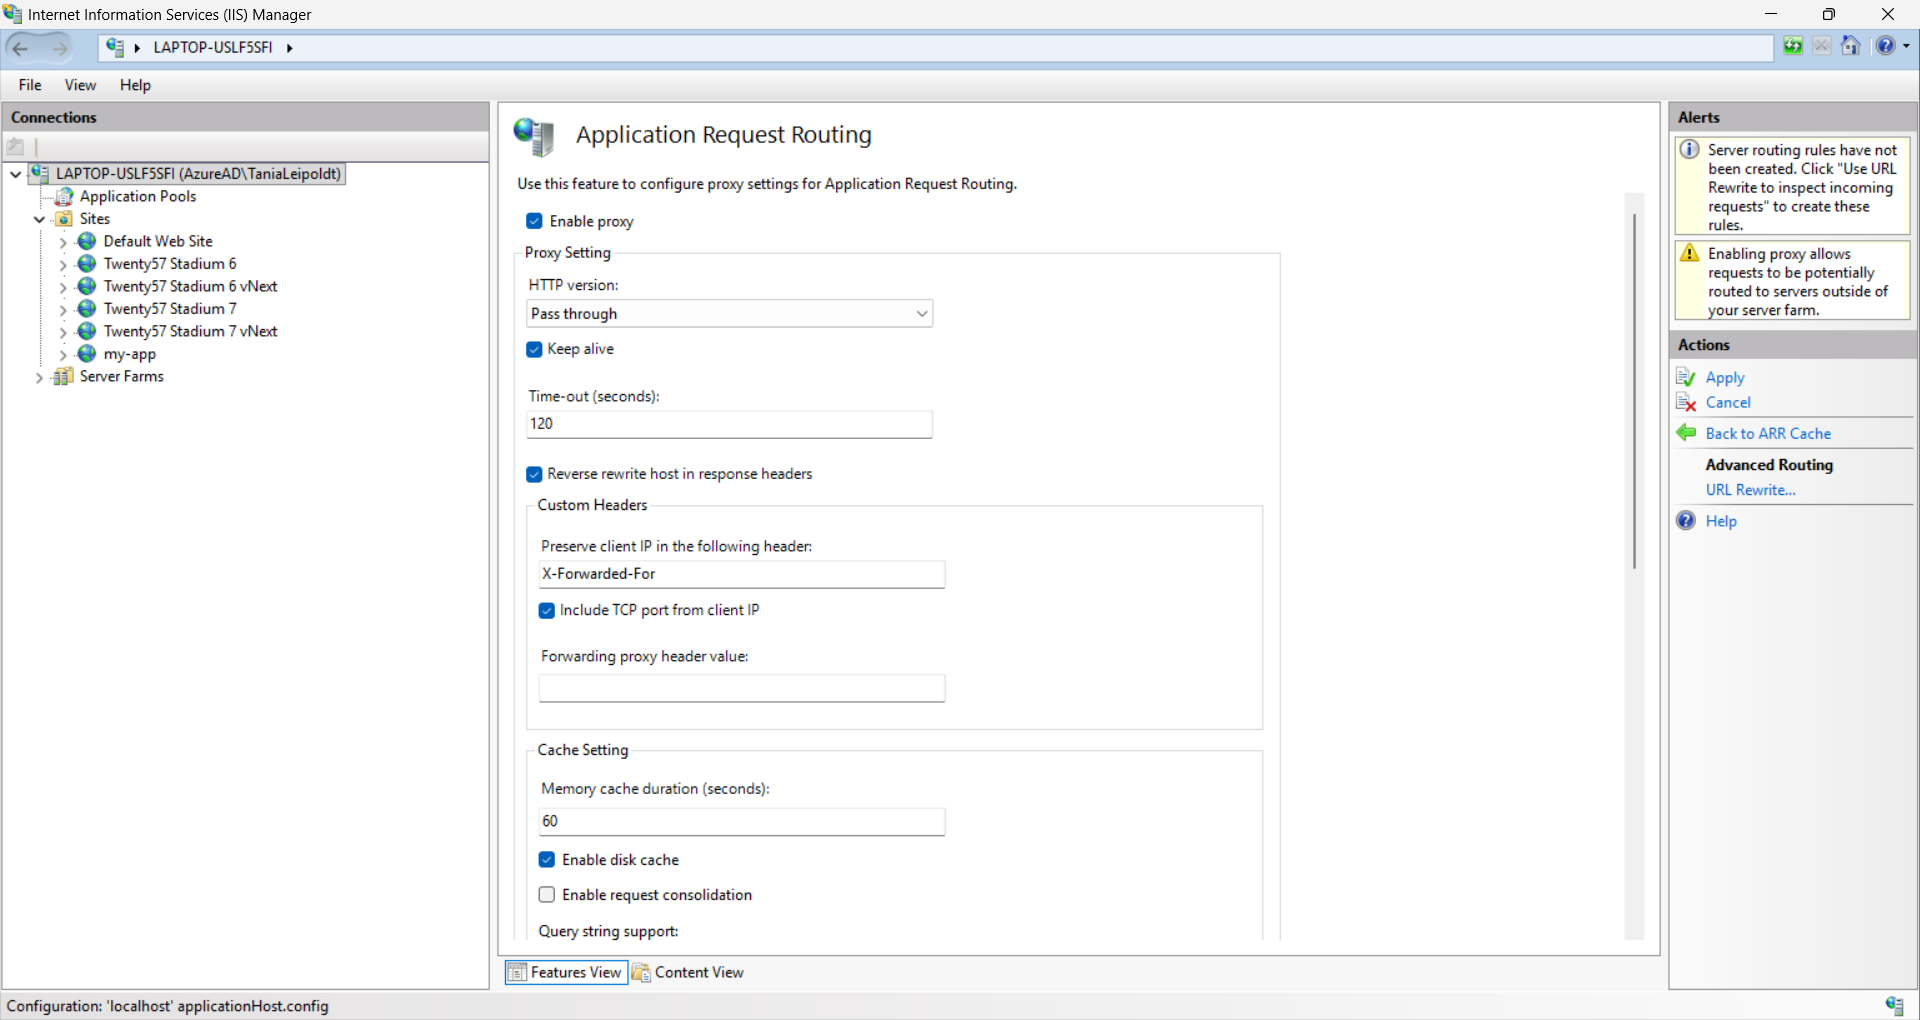This screenshot has width=1920, height=1020.
Task: Expand the Twenty57 Stadium 6 node
Action: click(x=63, y=265)
